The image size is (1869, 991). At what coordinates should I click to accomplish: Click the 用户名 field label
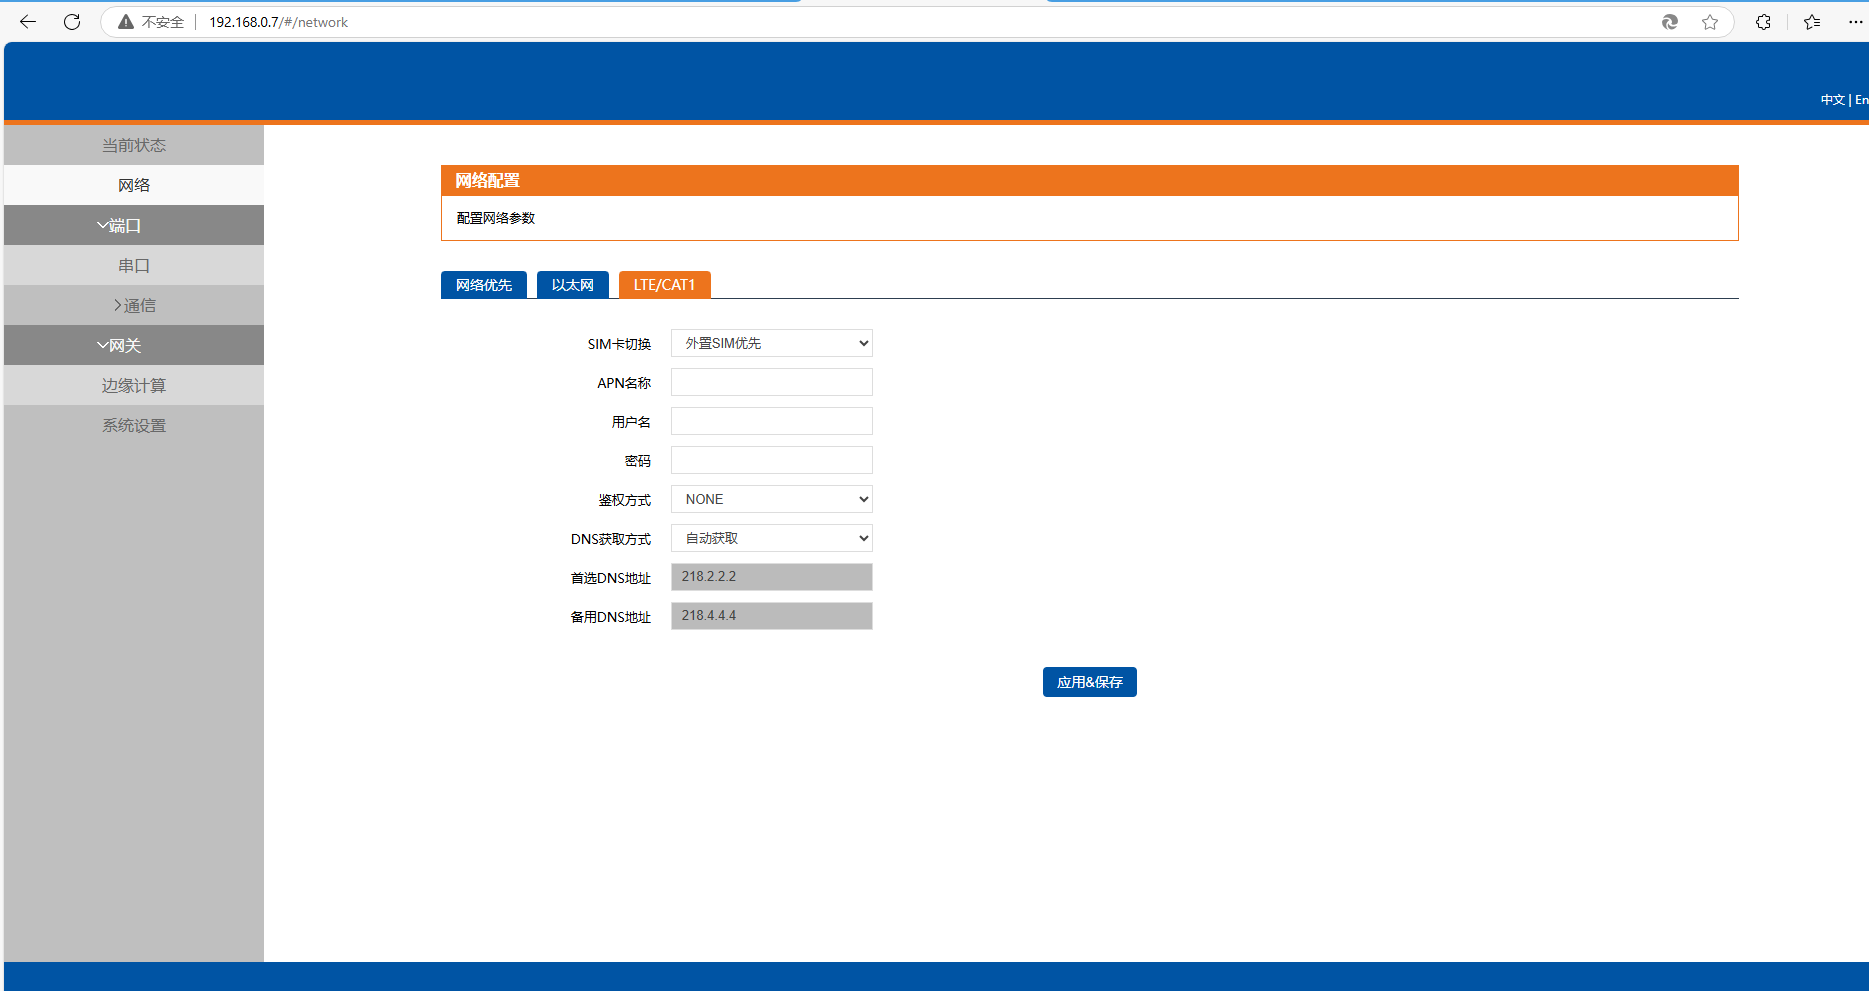tap(631, 422)
